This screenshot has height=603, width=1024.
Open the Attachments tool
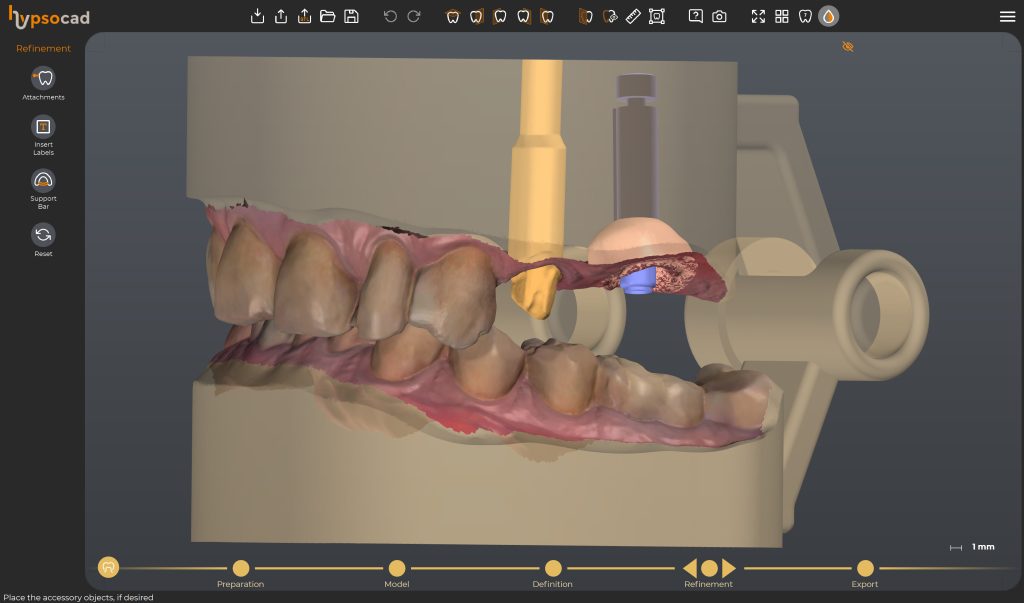tap(43, 79)
